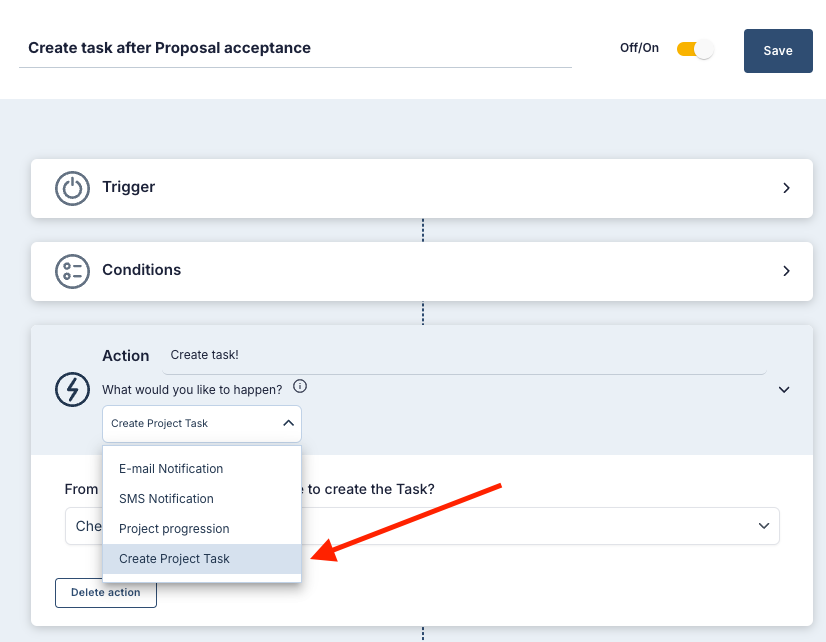Click the Trigger section heading

pos(128,187)
